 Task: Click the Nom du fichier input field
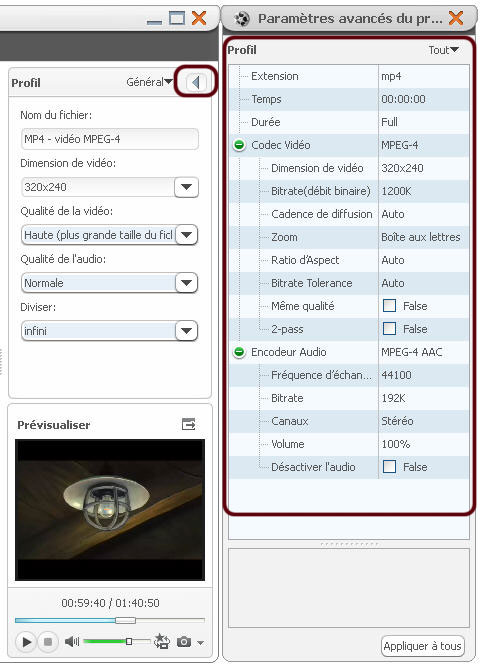pyautogui.click(x=110, y=139)
